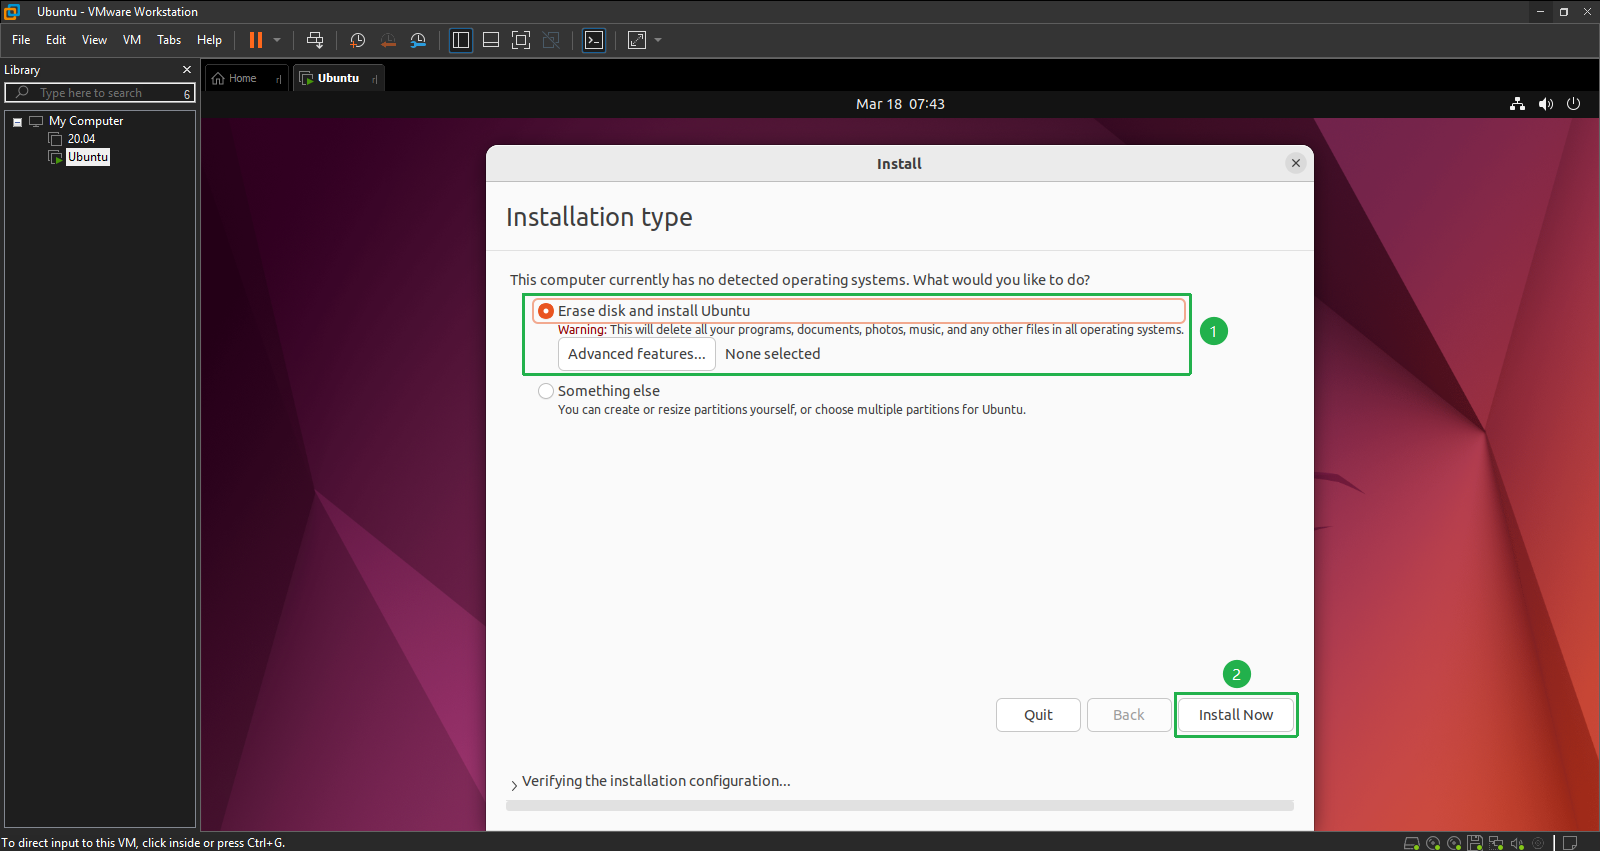Click the floppy drive status icon
Viewport: 1600px width, 851px height.
1475,843
